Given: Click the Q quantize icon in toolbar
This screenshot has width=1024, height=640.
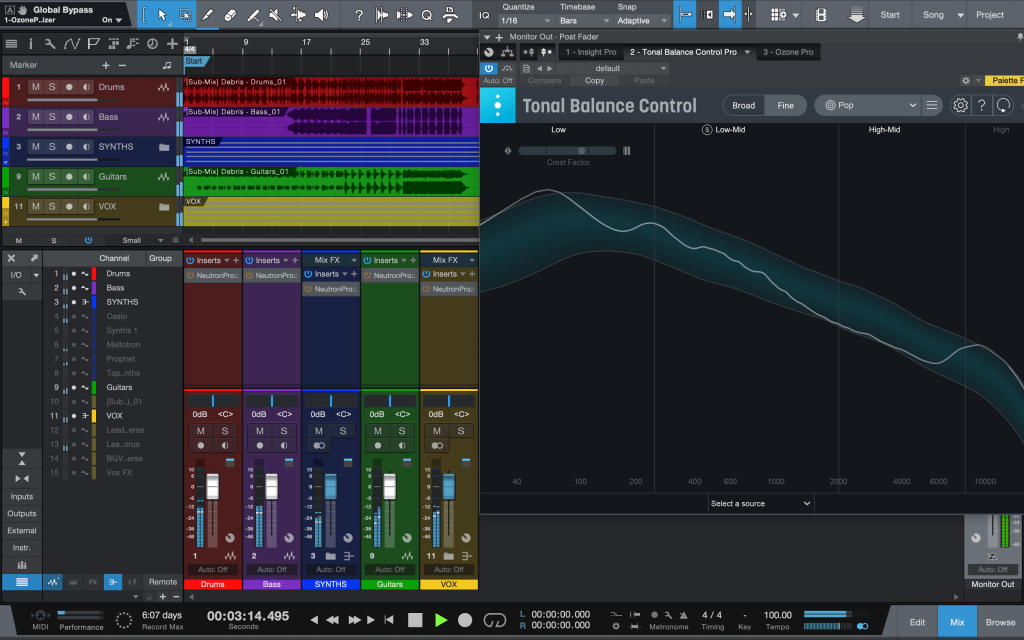Looking at the screenshot, I should click(426, 14).
